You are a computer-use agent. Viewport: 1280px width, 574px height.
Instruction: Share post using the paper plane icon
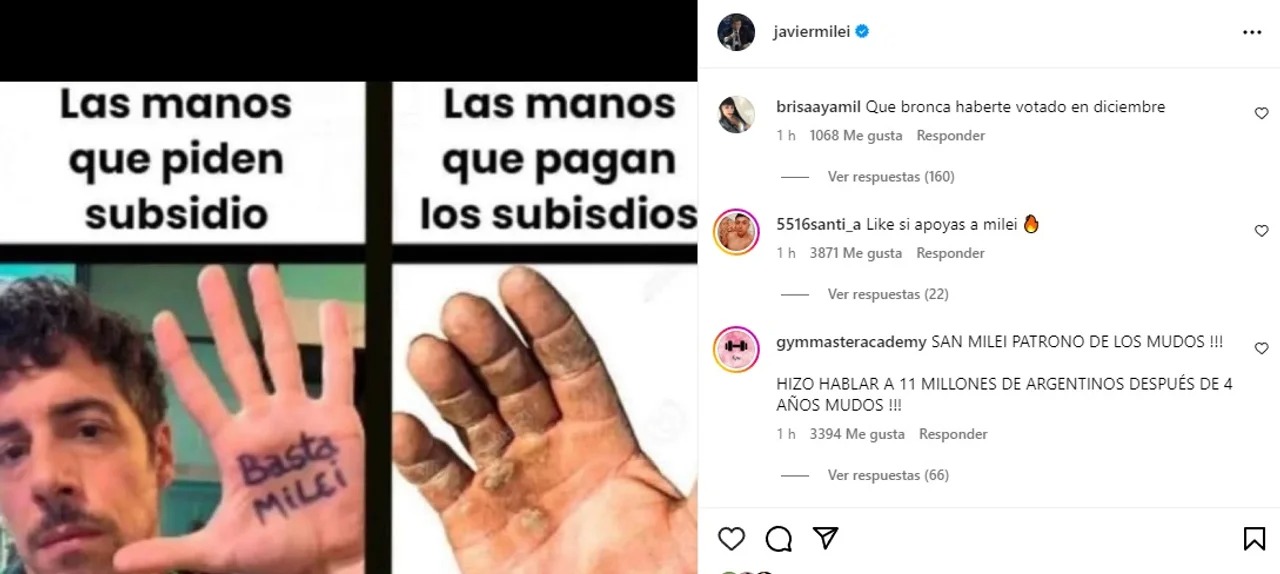pyautogui.click(x=825, y=538)
